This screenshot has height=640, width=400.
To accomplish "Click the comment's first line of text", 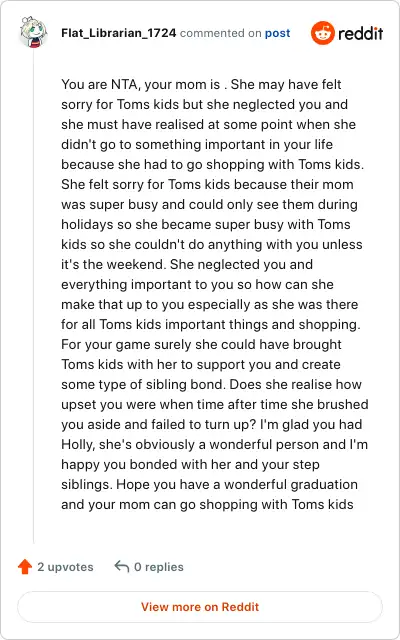I will tap(201, 84).
